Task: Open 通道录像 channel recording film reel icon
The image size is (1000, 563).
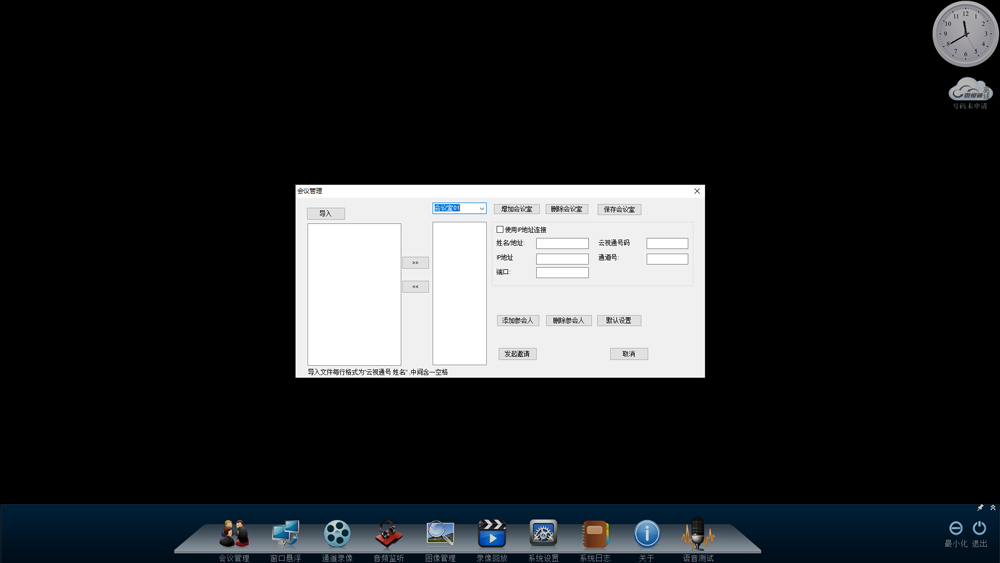Action: [x=337, y=534]
